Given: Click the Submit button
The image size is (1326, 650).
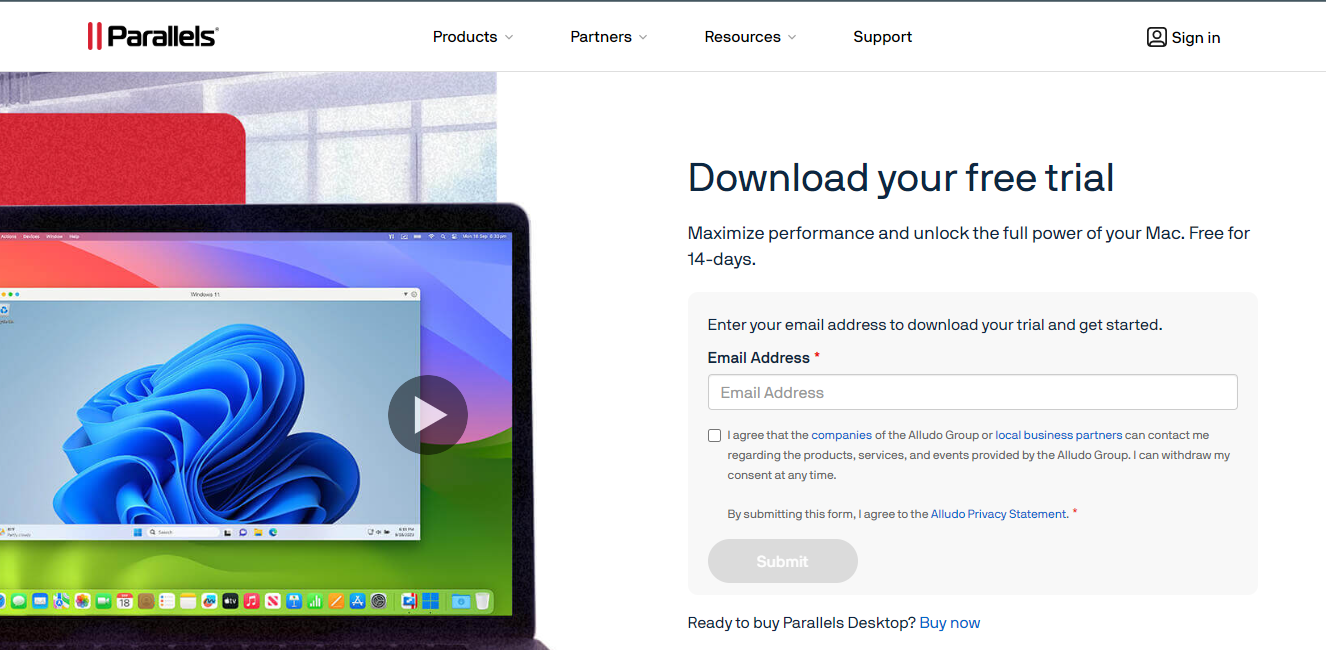Looking at the screenshot, I should tap(782, 561).
